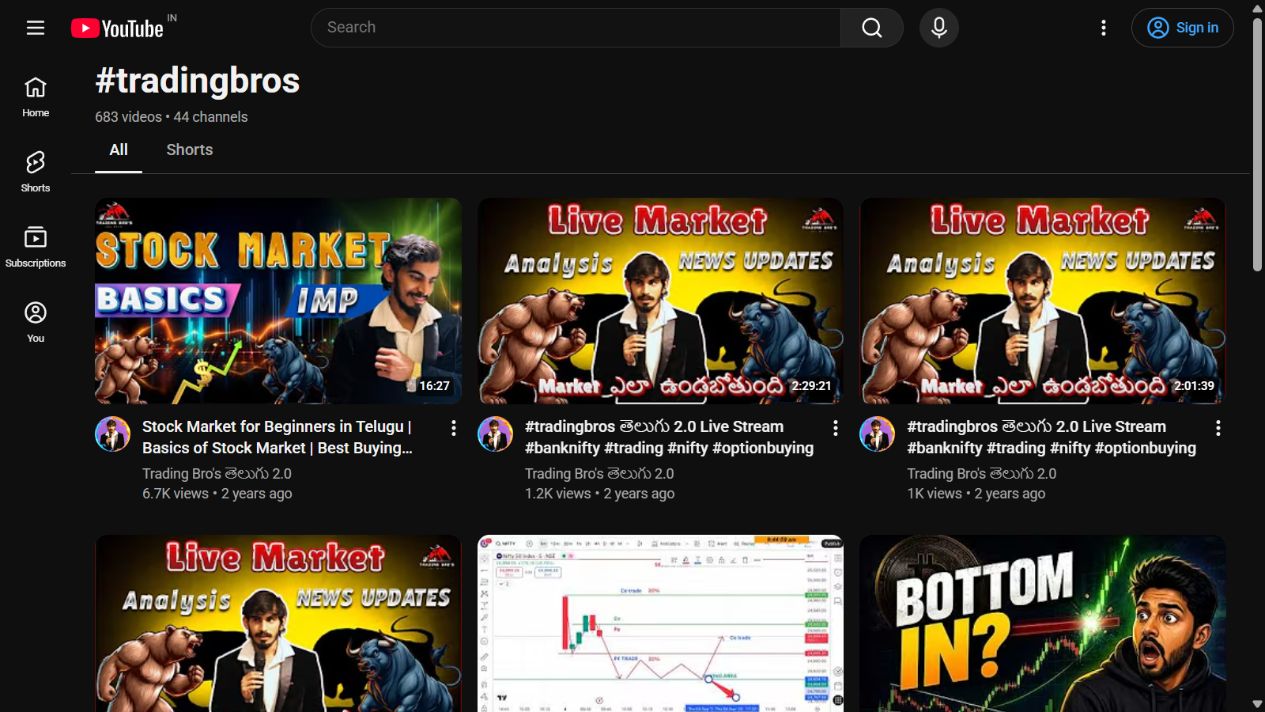Open Subscriptions in the sidebar
The height and width of the screenshot is (712, 1265).
click(36, 247)
